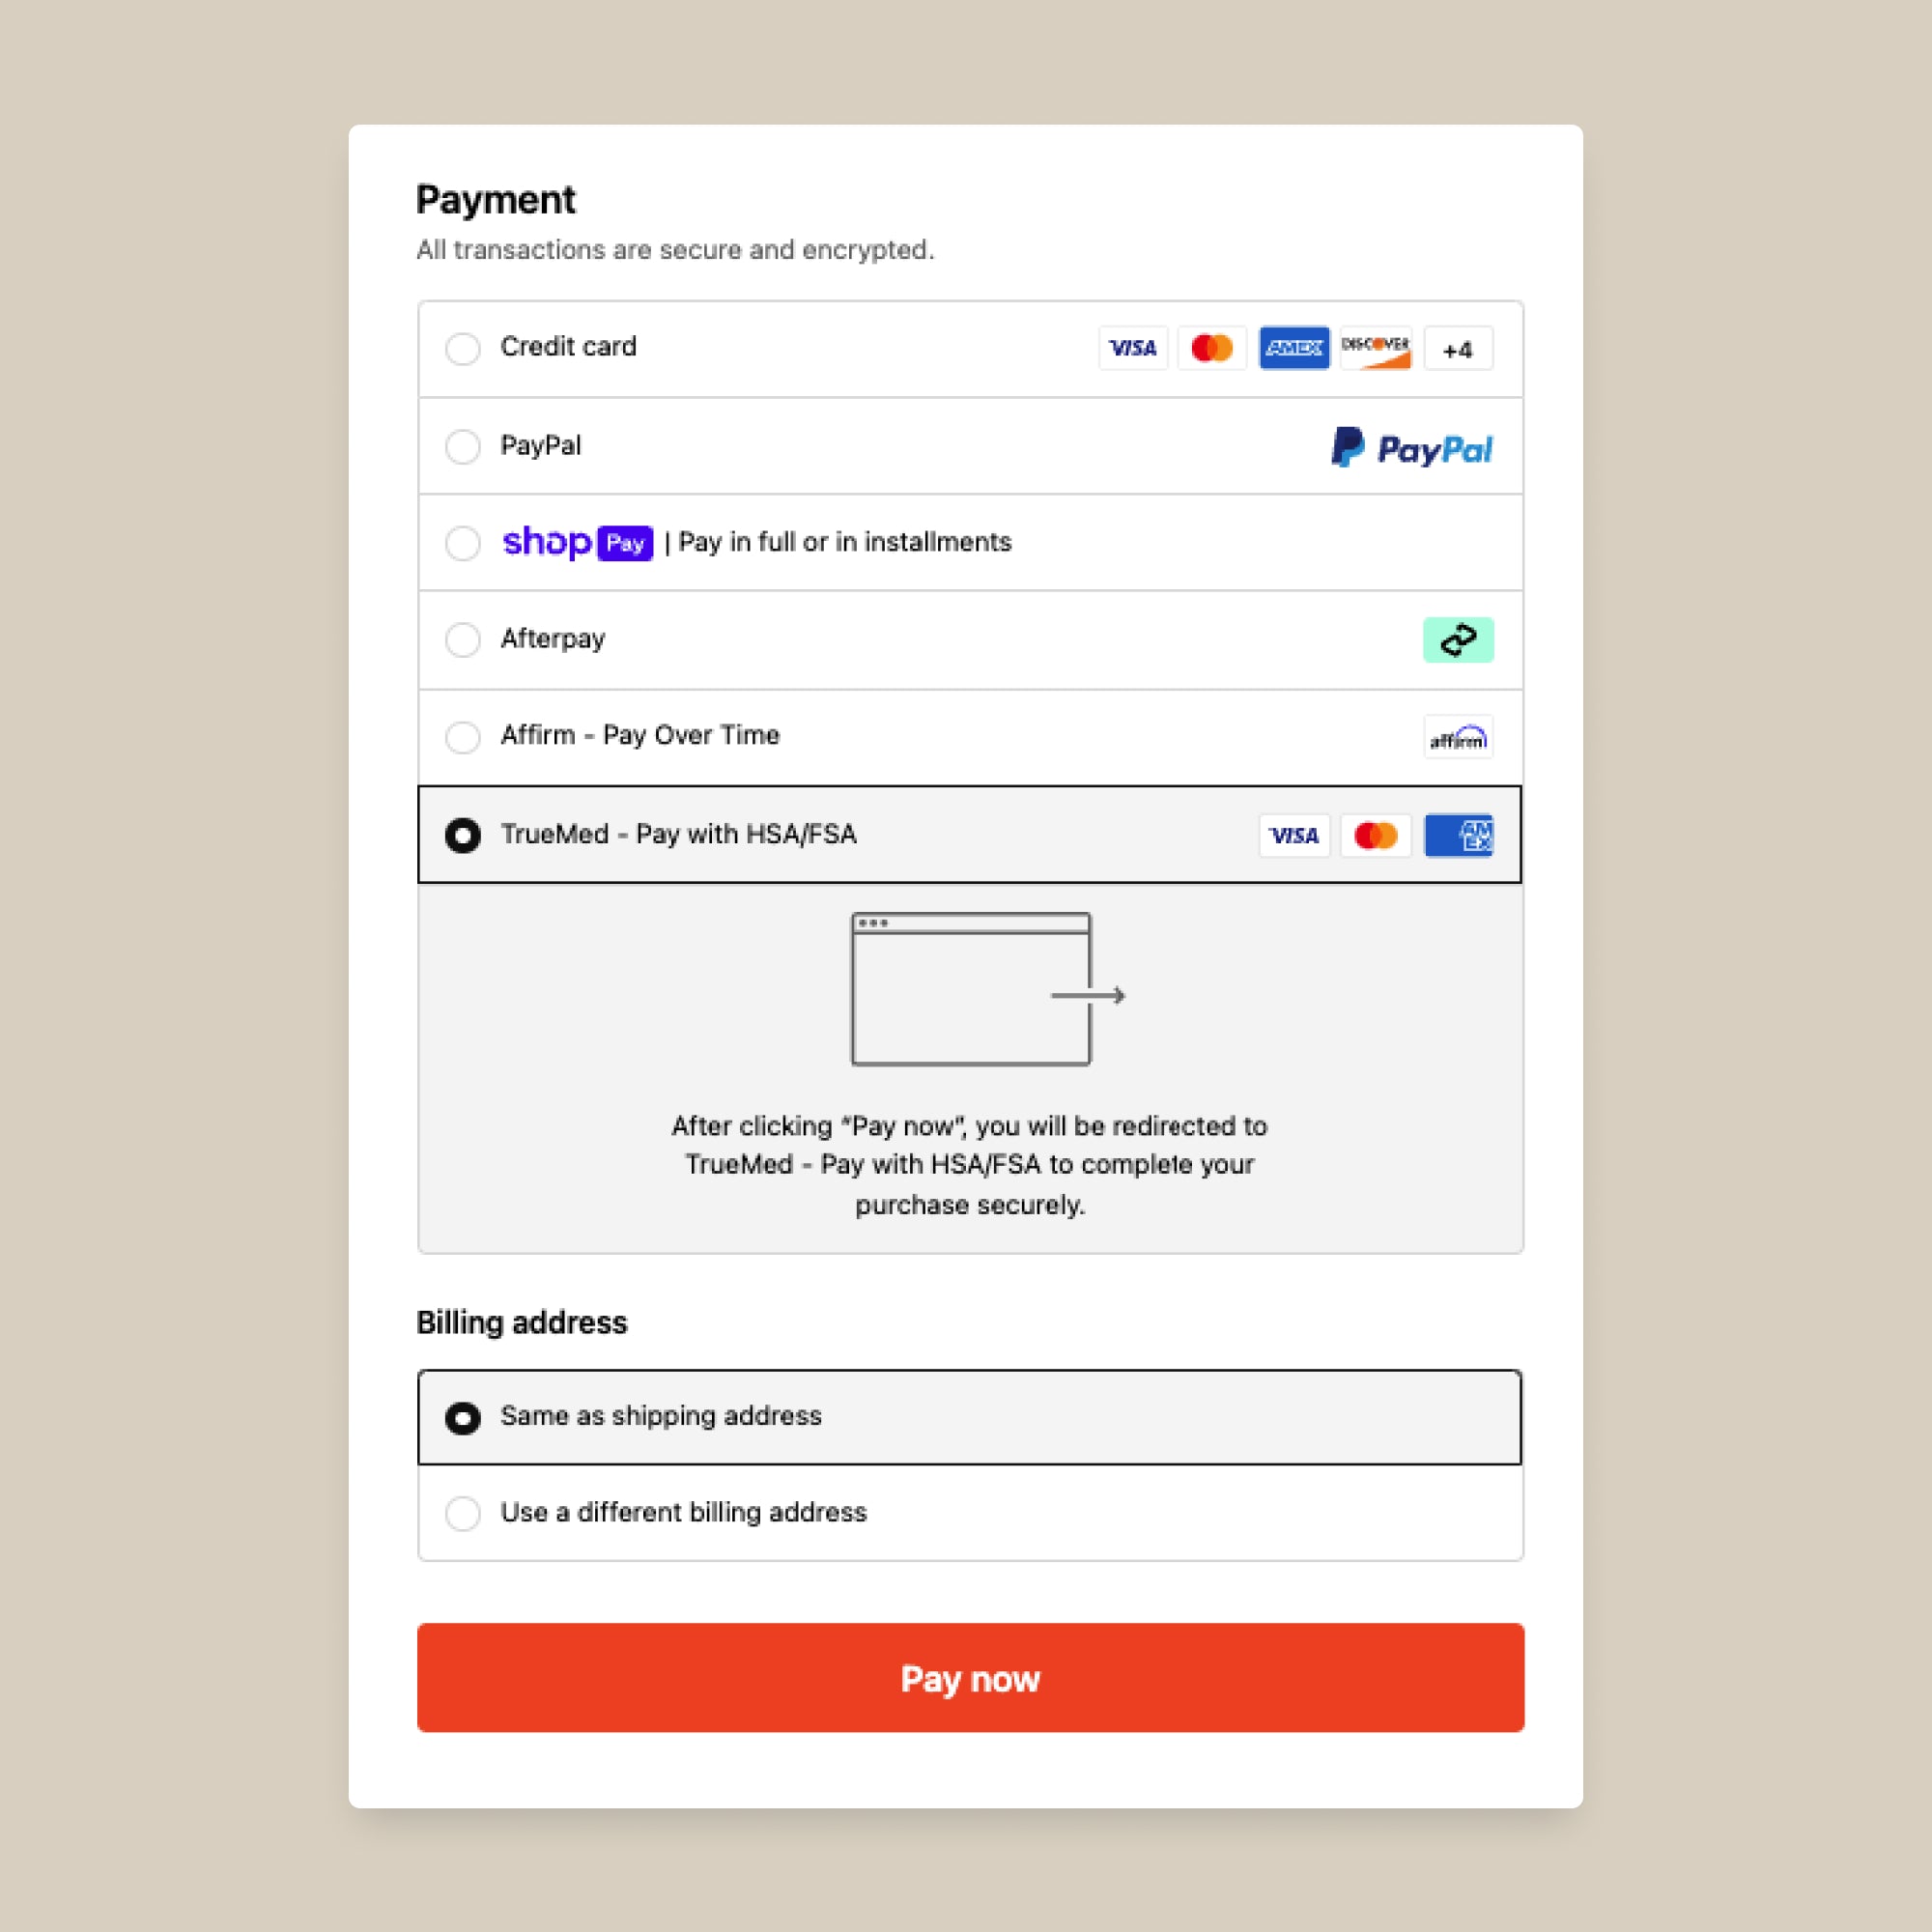Select the Credit card radio button
This screenshot has height=1932, width=1932.
pos(463,348)
